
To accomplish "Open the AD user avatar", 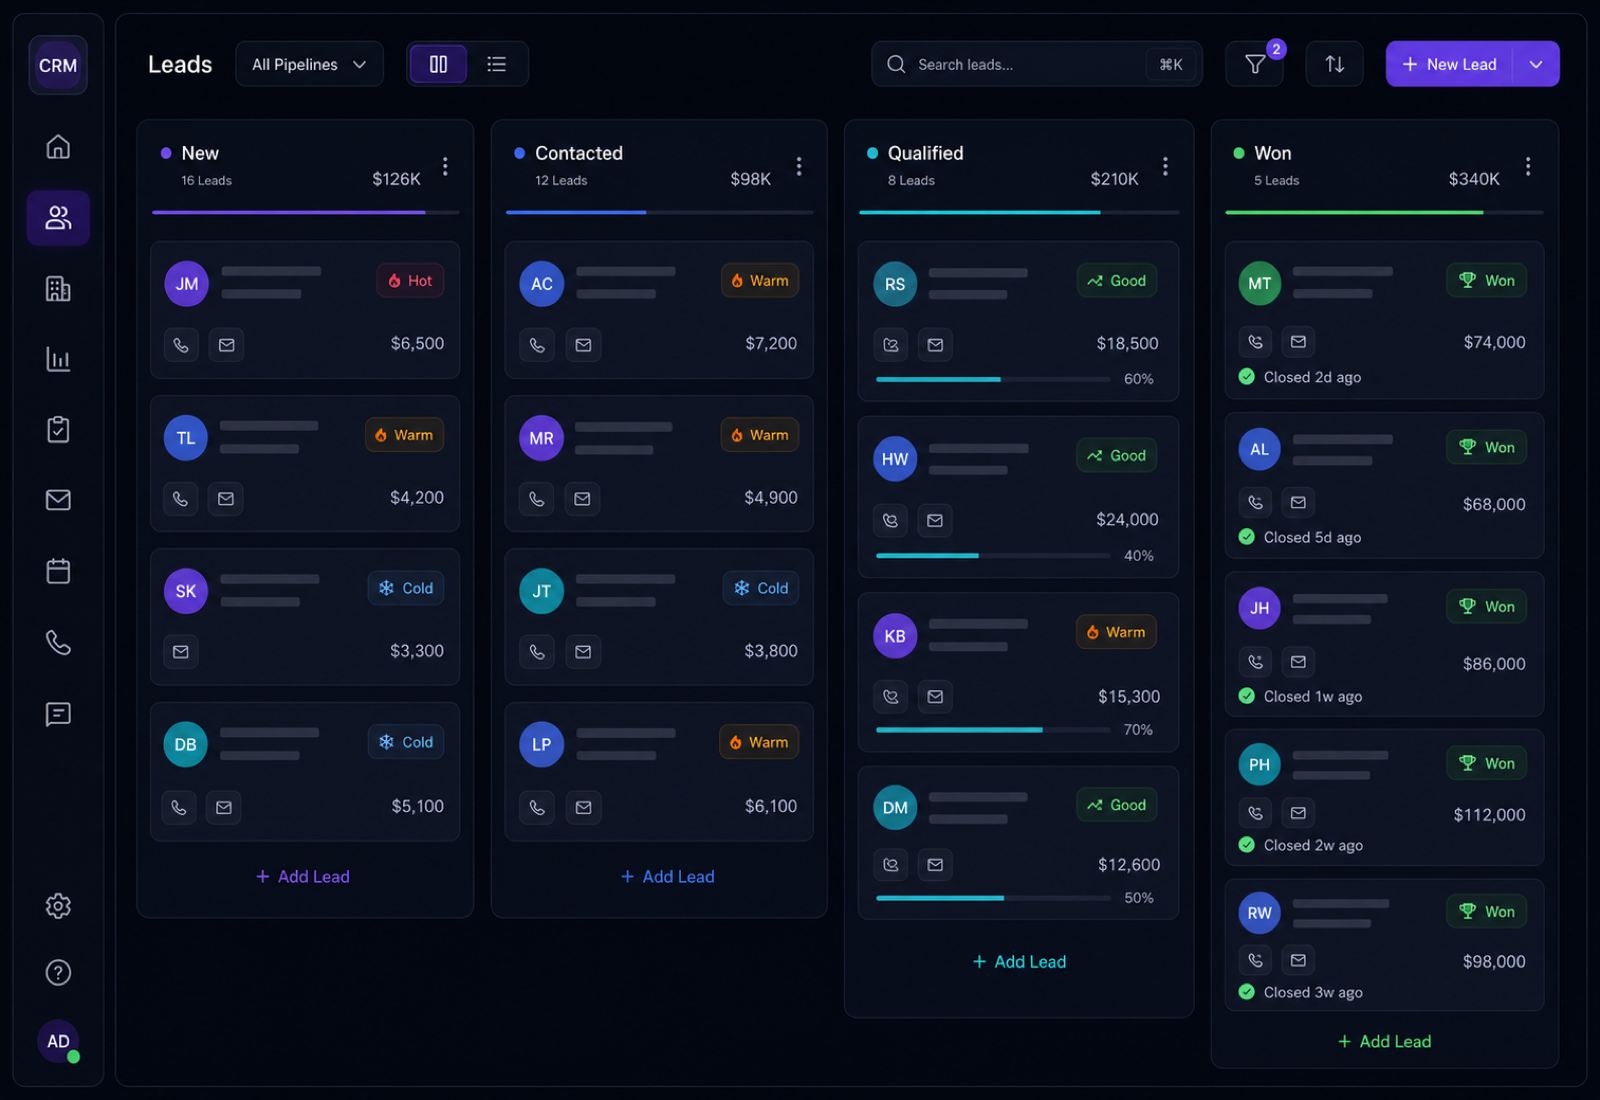I will point(58,1041).
